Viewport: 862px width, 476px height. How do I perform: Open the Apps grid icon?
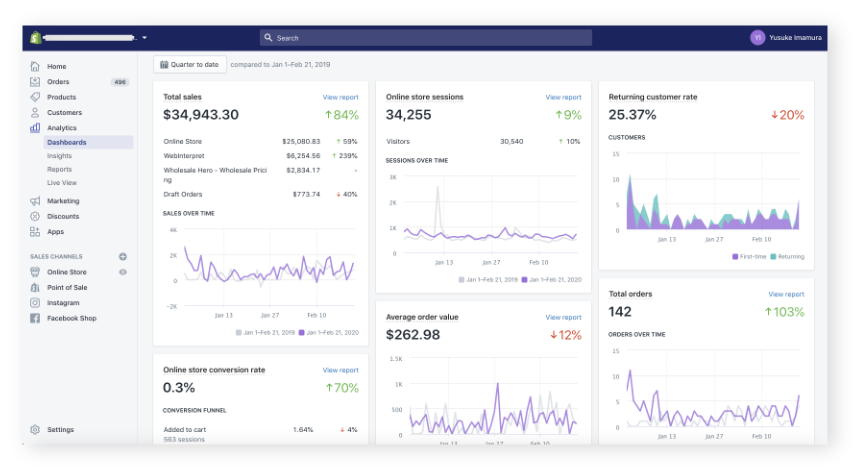[x=35, y=231]
